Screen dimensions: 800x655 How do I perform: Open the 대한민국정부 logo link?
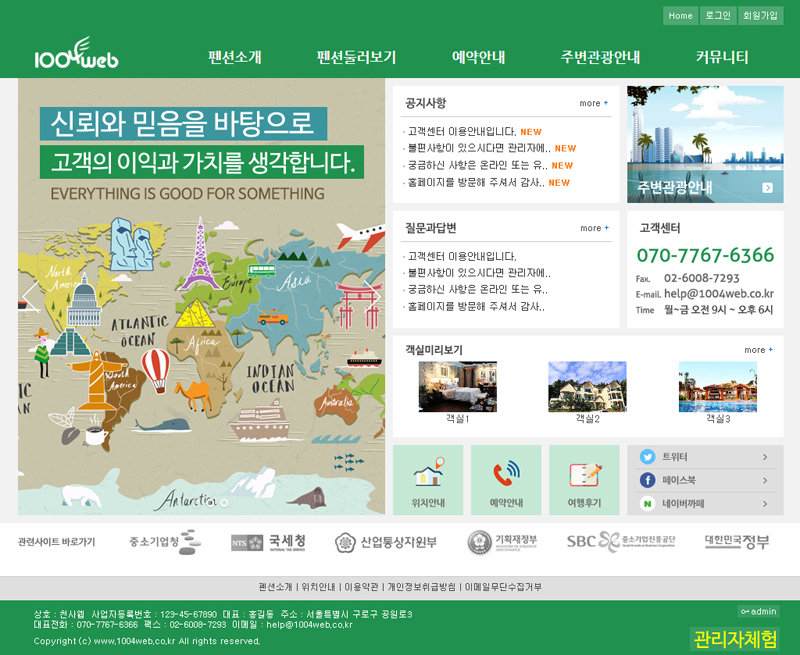tap(737, 541)
